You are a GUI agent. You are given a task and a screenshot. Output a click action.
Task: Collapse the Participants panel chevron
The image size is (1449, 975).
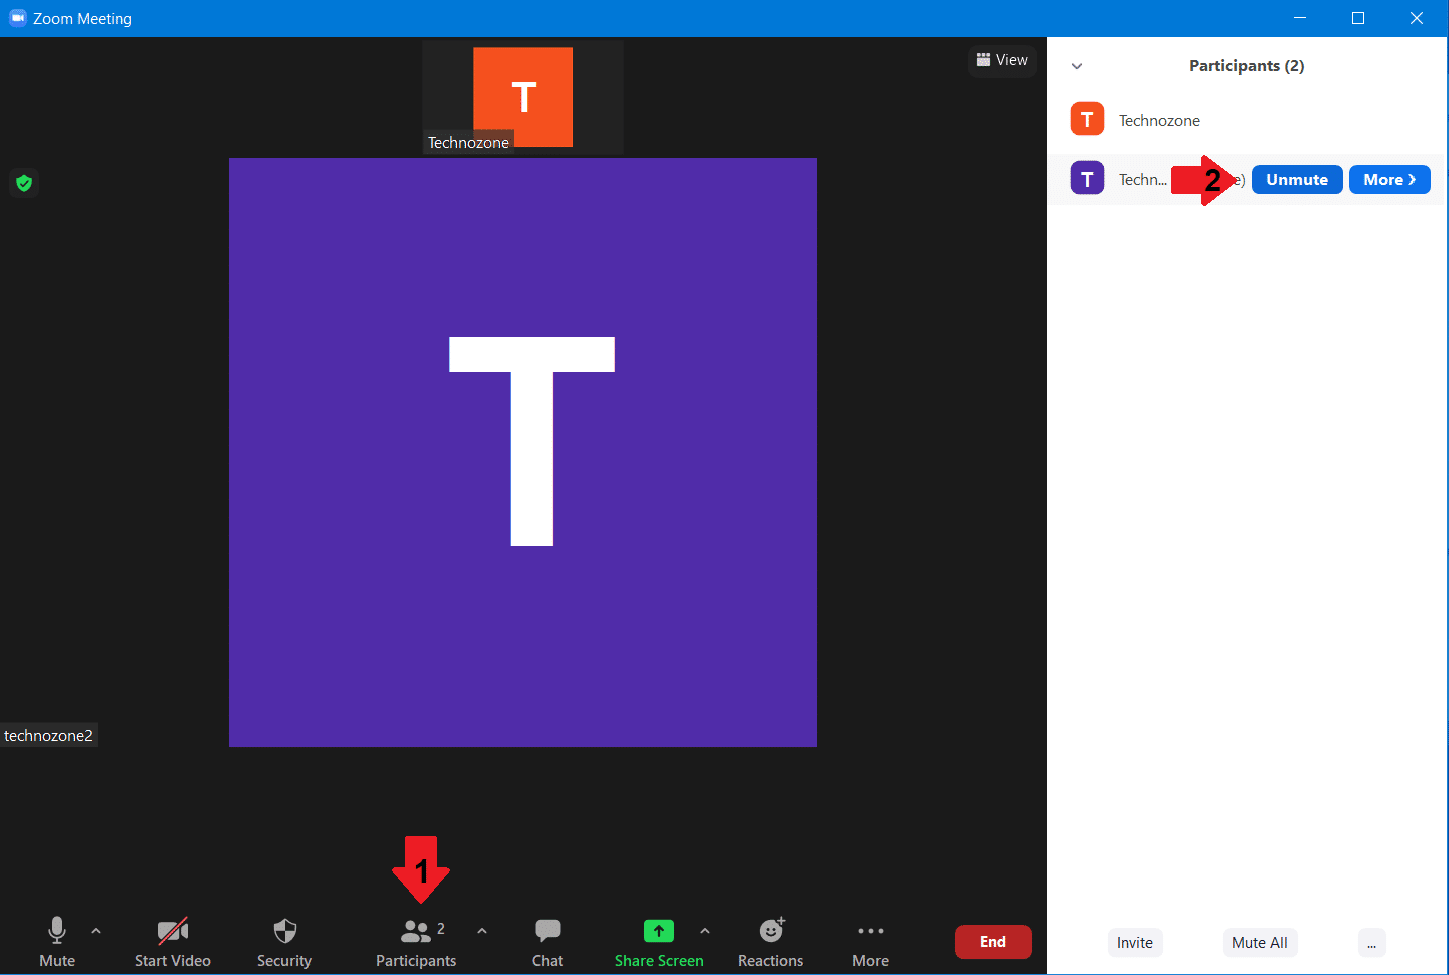tap(1077, 66)
